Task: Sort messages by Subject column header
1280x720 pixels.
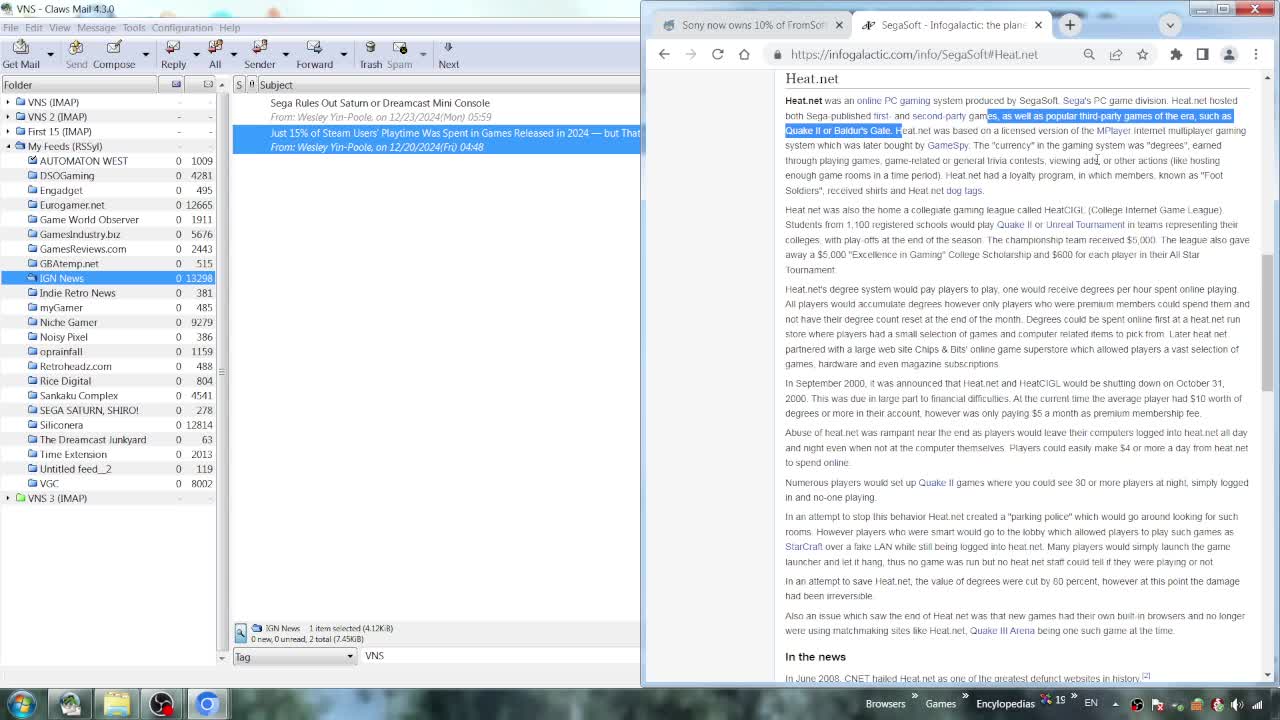Action: point(449,85)
